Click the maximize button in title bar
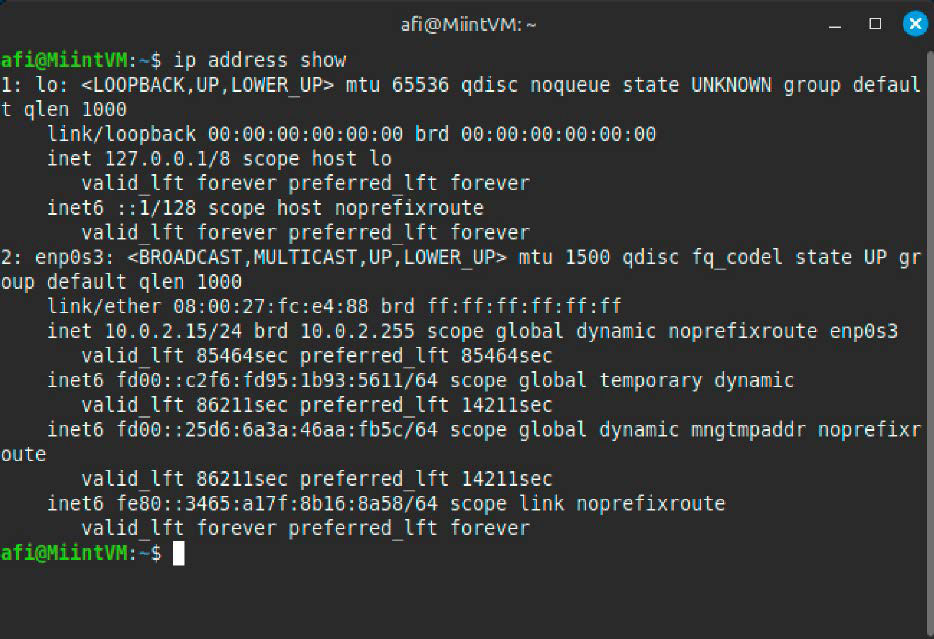The image size is (934, 639). [874, 24]
